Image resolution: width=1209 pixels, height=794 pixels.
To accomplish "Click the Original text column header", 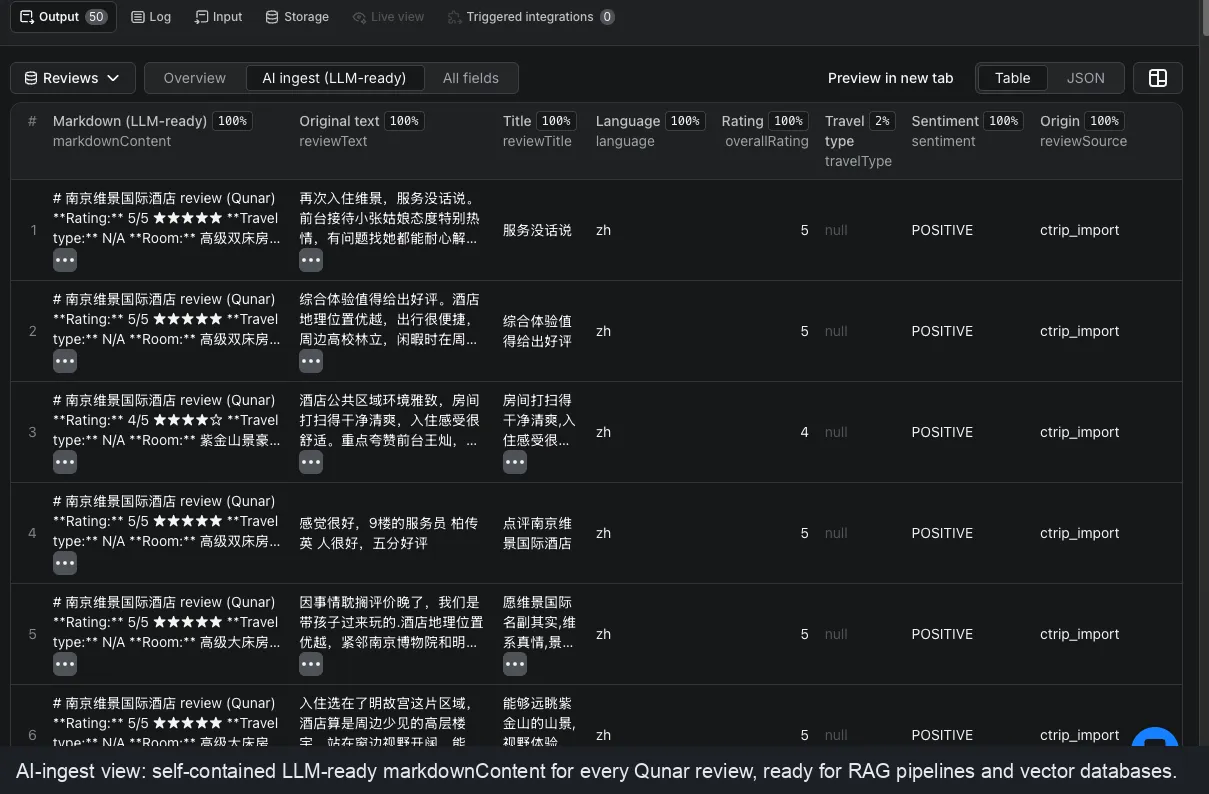I will coord(339,121).
